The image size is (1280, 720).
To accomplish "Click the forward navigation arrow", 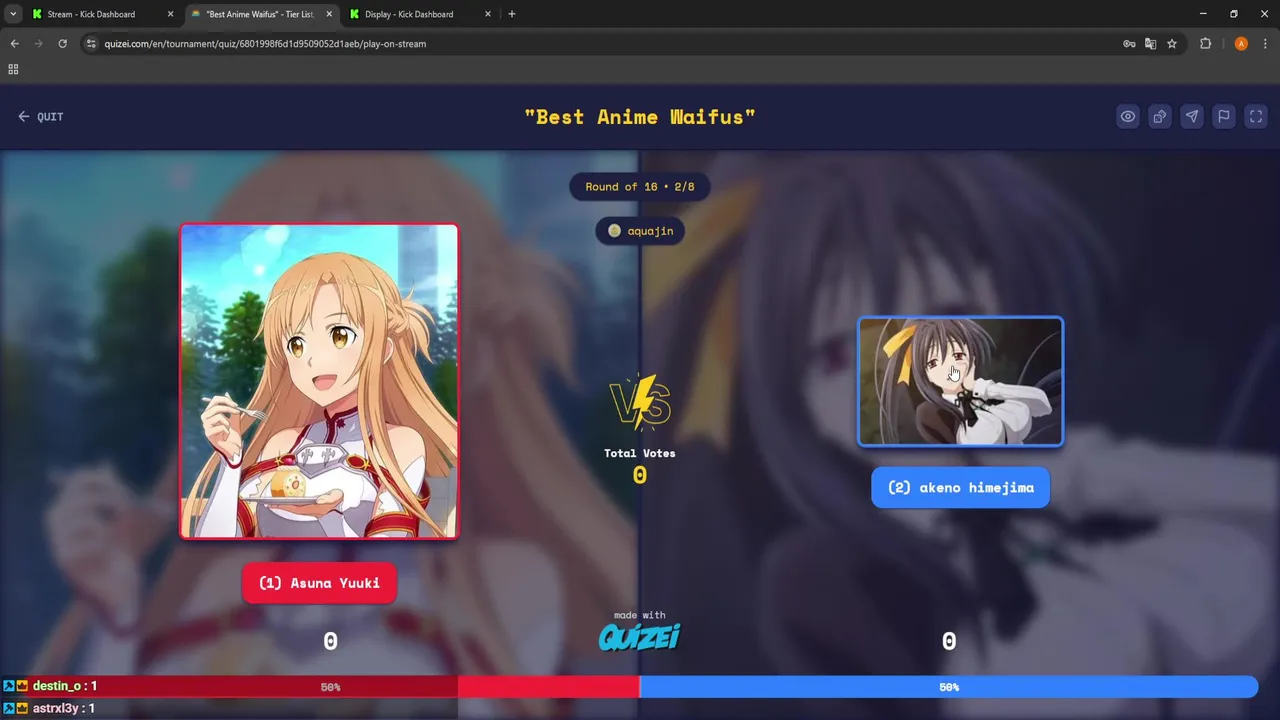I will pyautogui.click(x=38, y=44).
